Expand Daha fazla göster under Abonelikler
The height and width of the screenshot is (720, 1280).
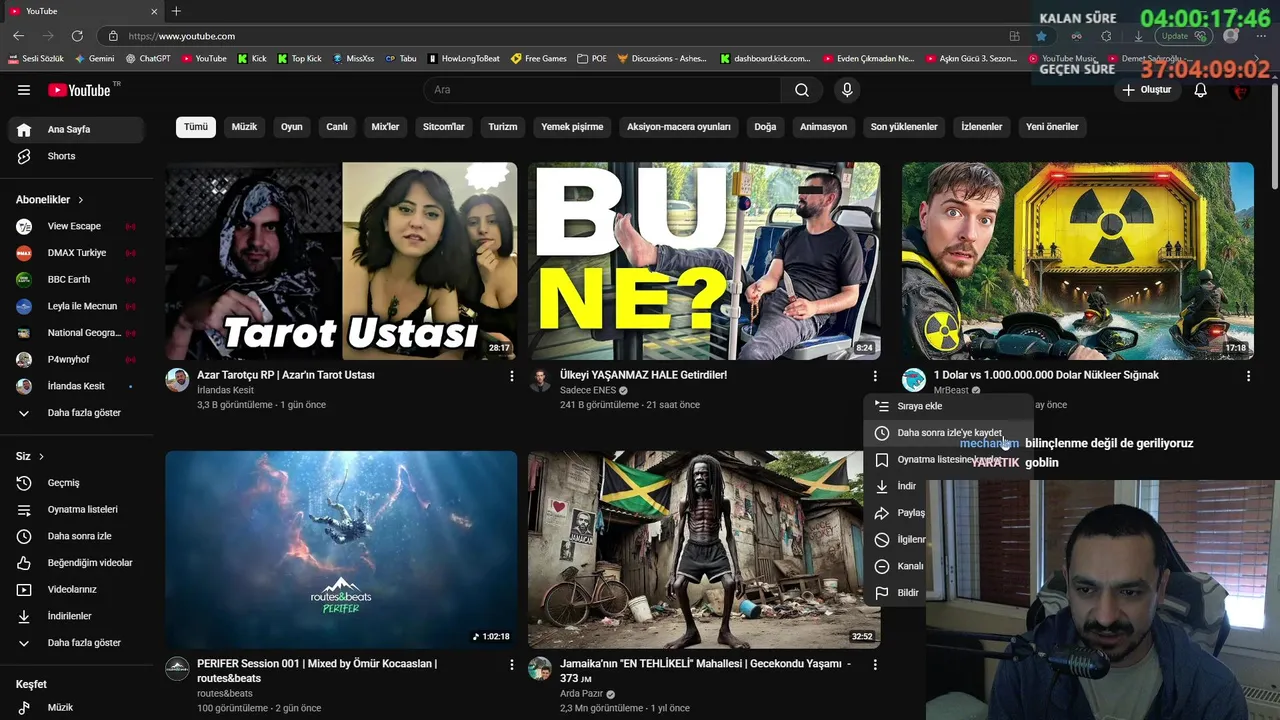pos(76,413)
